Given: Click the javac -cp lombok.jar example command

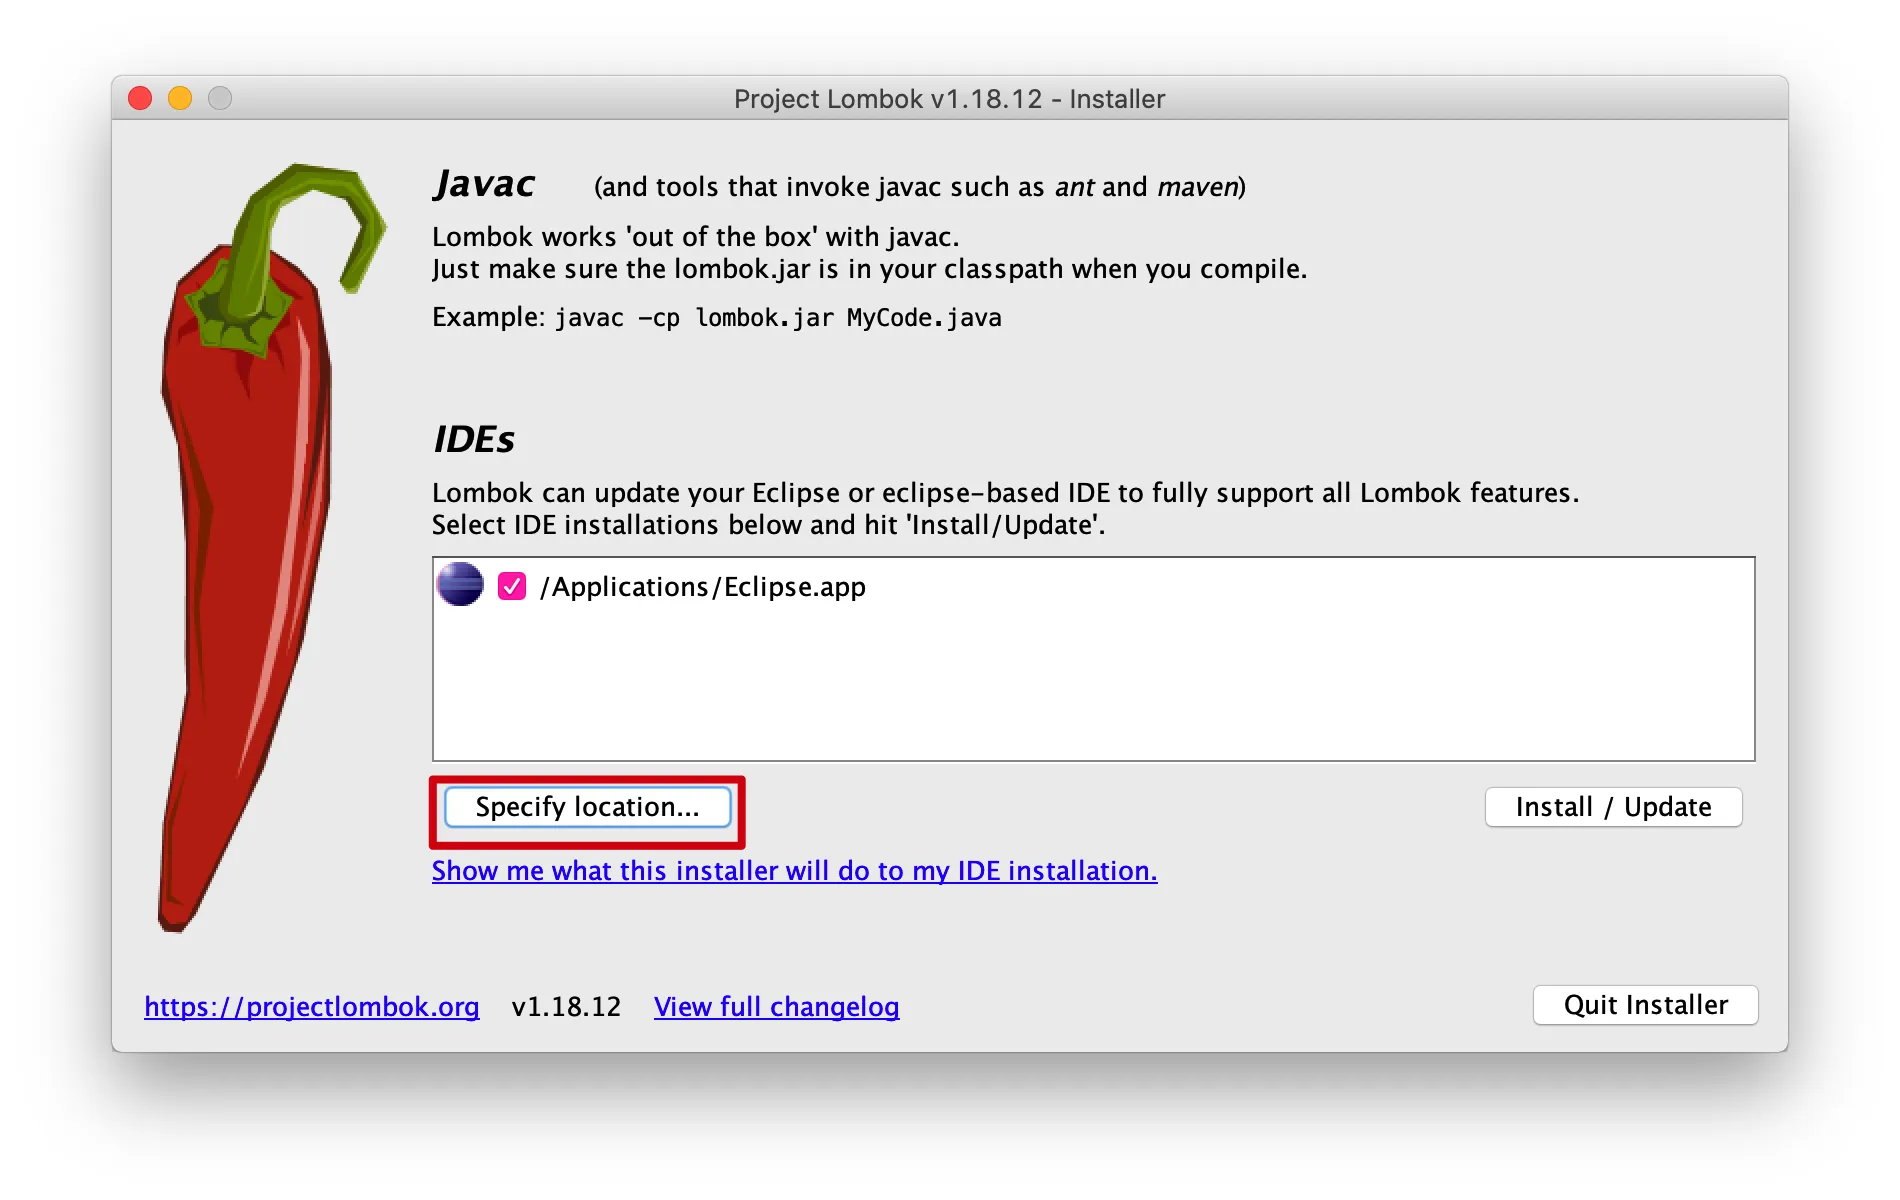Looking at the screenshot, I should click(777, 318).
